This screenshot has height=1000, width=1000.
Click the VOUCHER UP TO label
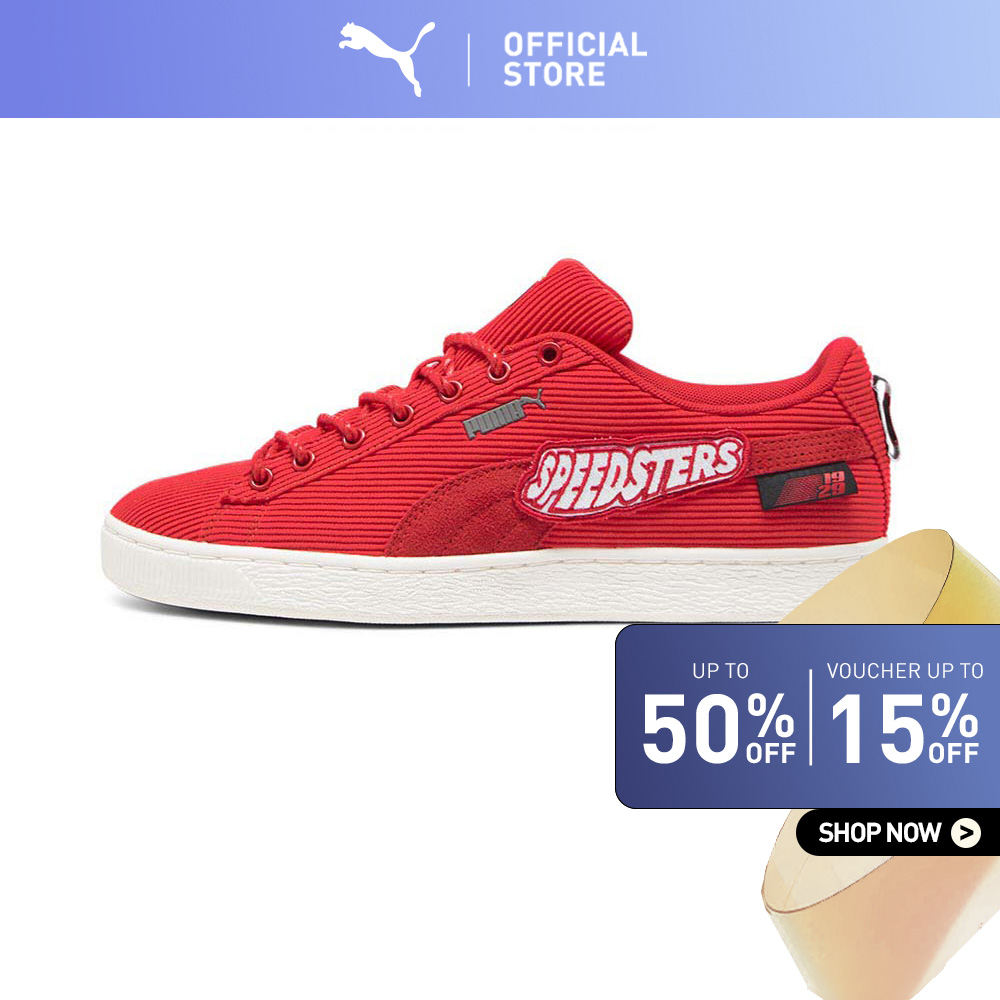point(905,671)
